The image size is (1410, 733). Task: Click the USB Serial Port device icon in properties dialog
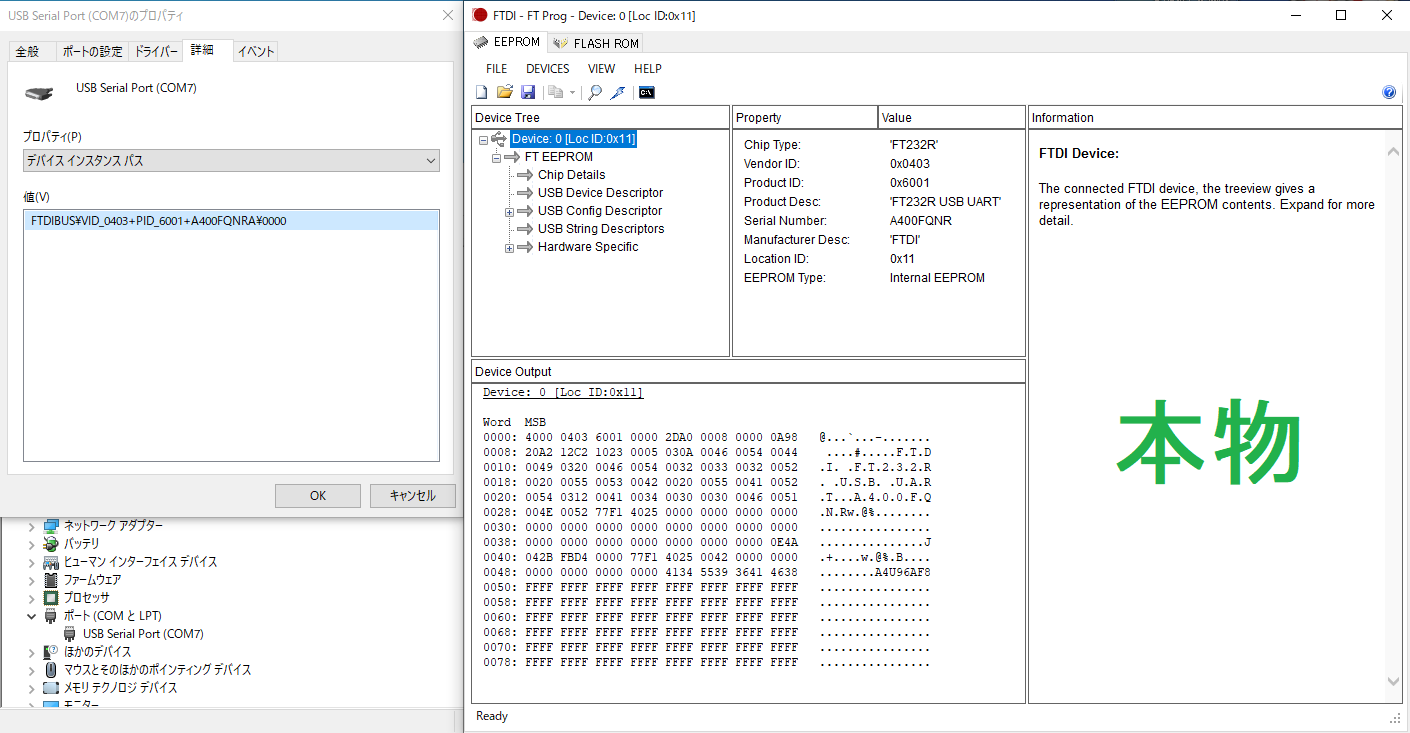[39, 93]
